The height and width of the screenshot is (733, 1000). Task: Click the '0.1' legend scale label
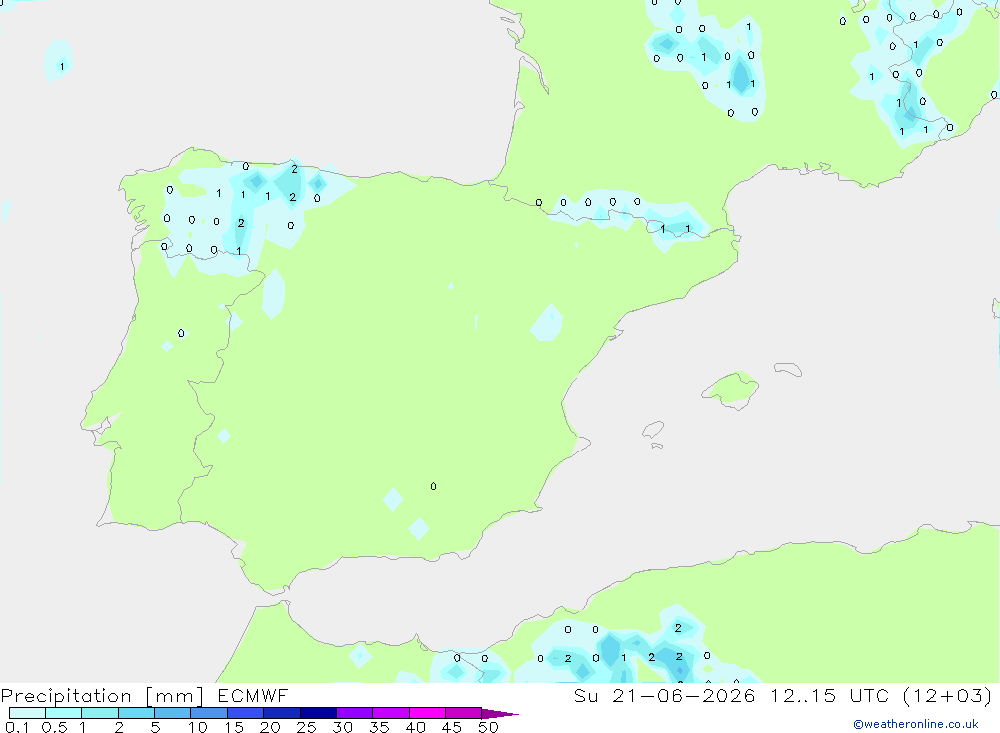pyautogui.click(x=17, y=727)
